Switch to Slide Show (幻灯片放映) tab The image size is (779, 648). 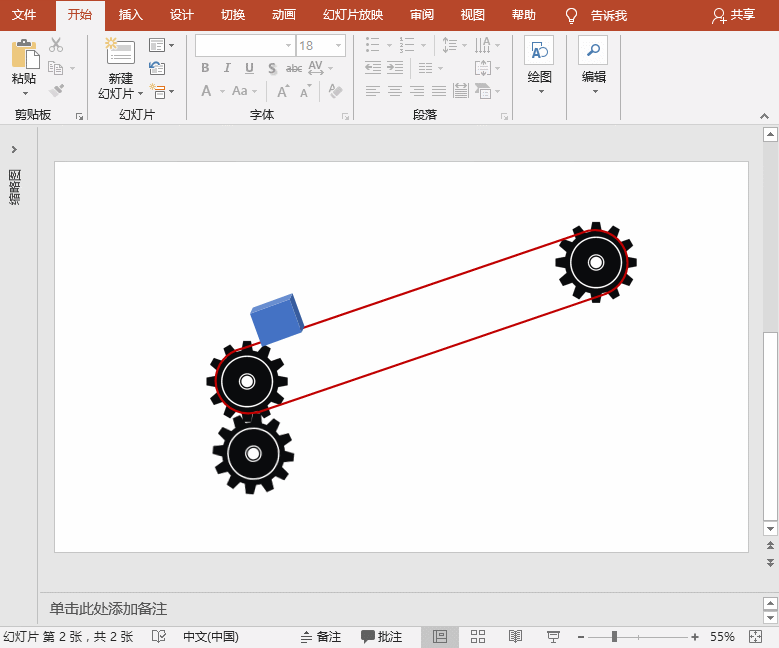[x=353, y=15]
